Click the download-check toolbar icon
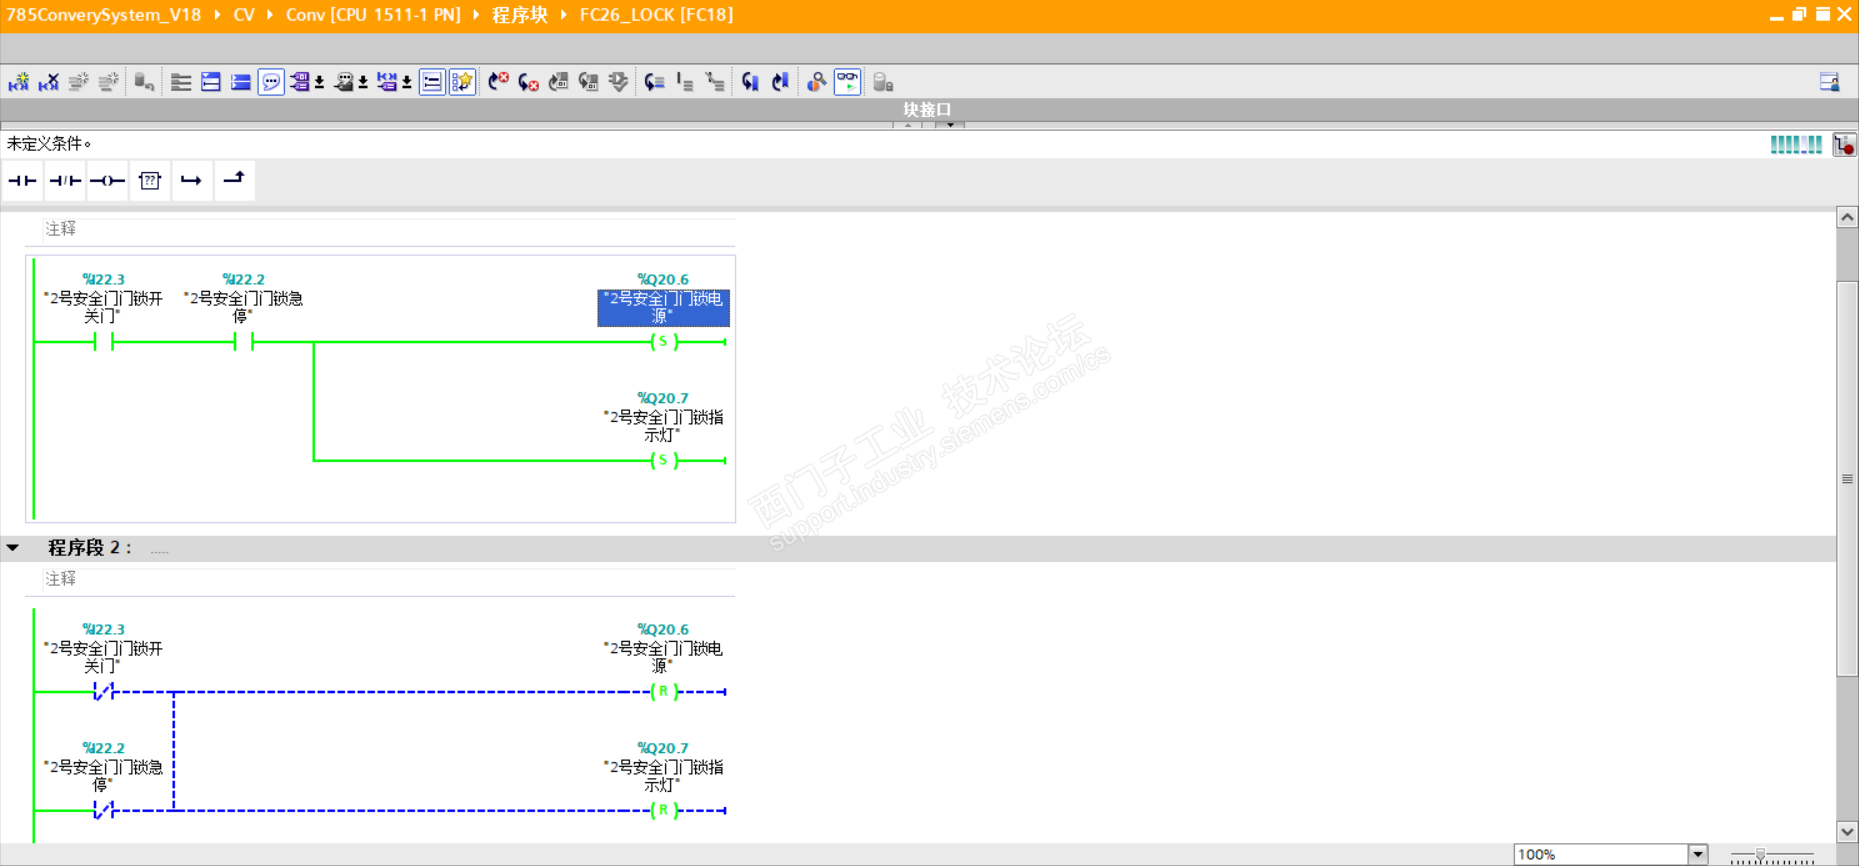 coord(618,82)
